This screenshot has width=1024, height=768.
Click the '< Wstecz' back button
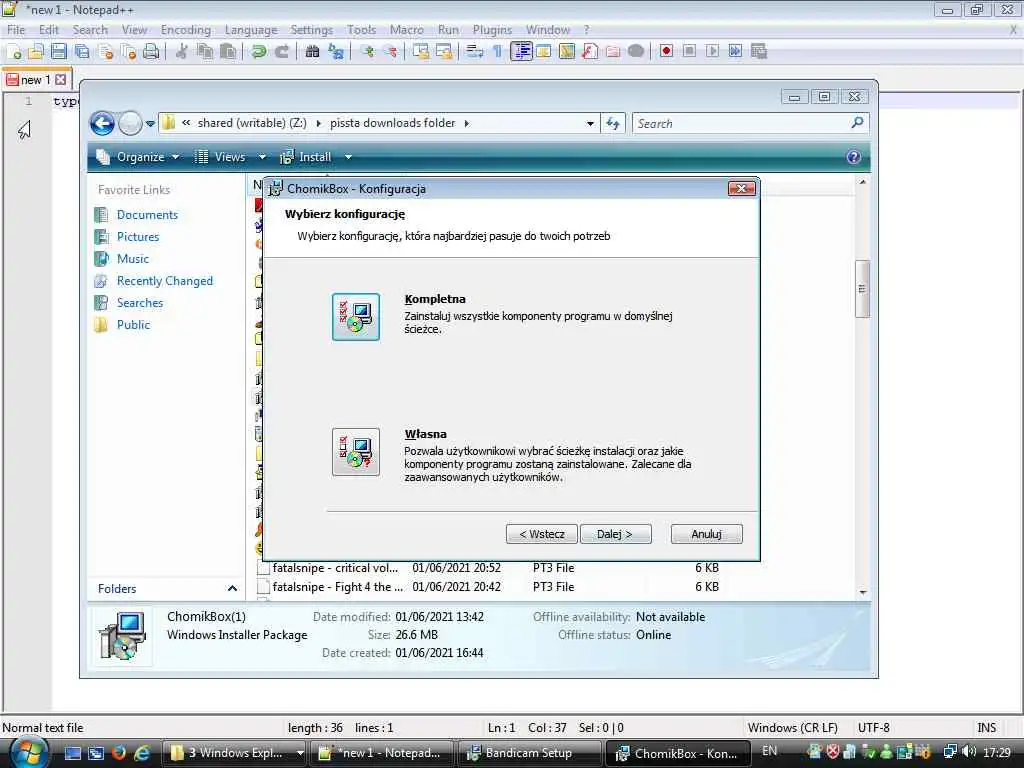(541, 534)
